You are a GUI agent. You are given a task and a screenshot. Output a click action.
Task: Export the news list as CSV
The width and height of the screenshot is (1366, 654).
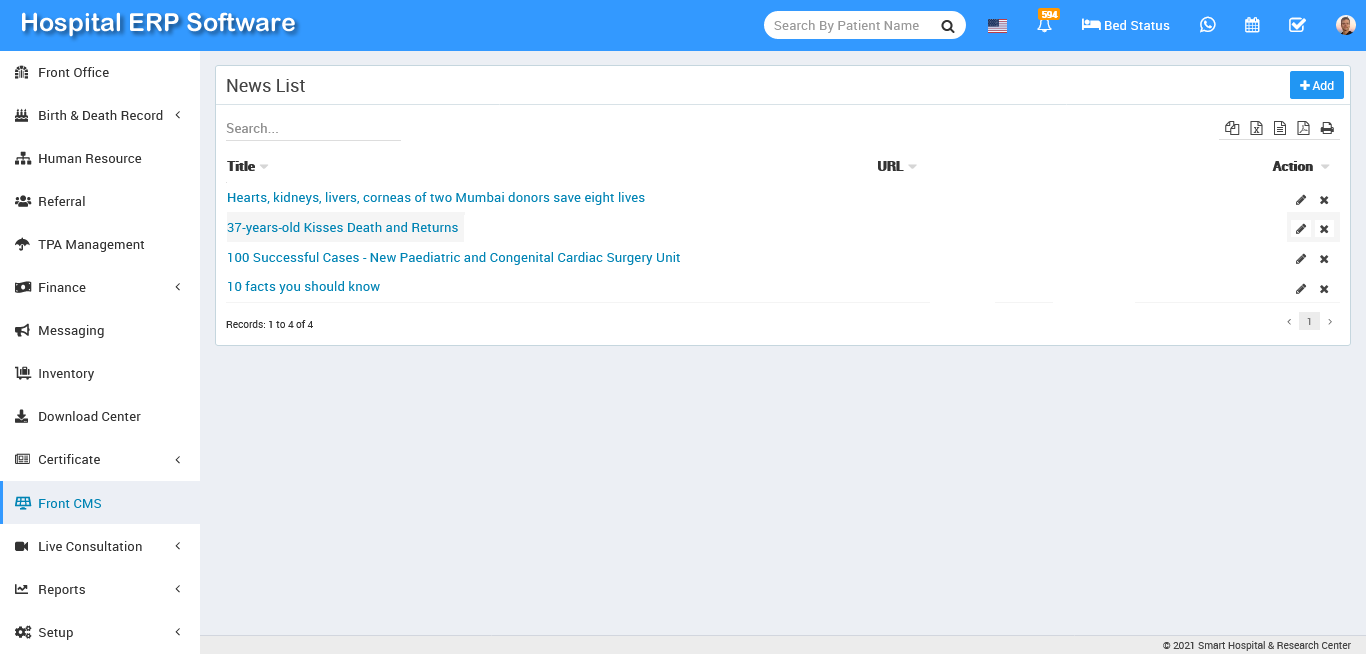point(1280,128)
